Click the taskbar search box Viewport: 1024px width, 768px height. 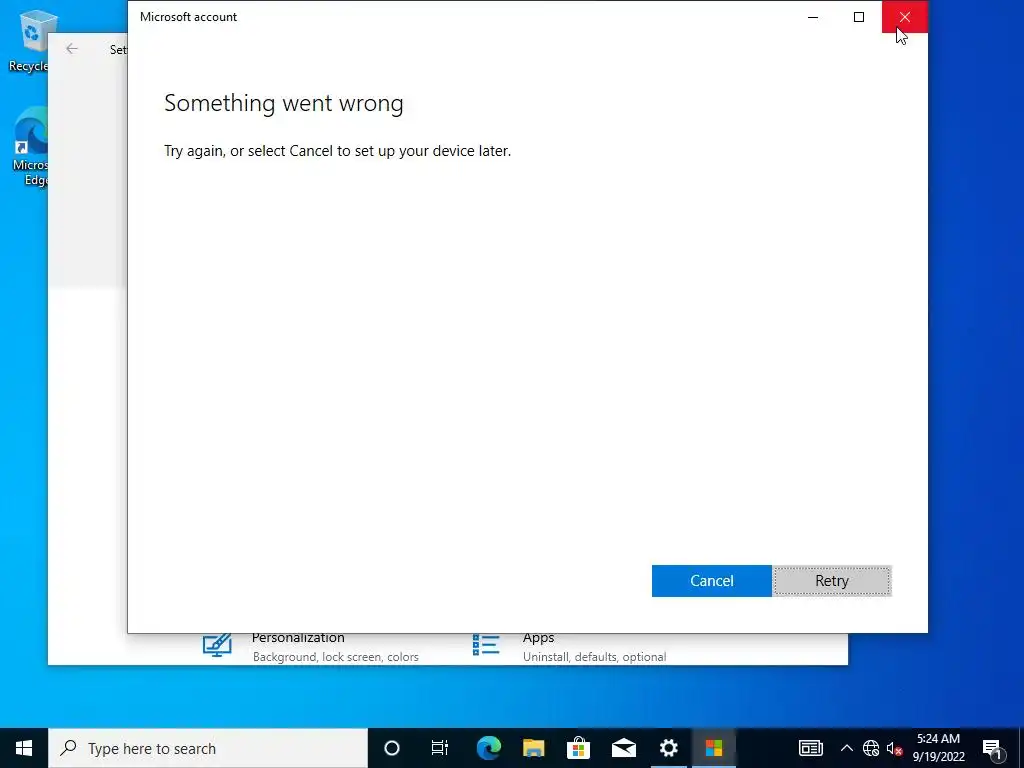click(208, 748)
